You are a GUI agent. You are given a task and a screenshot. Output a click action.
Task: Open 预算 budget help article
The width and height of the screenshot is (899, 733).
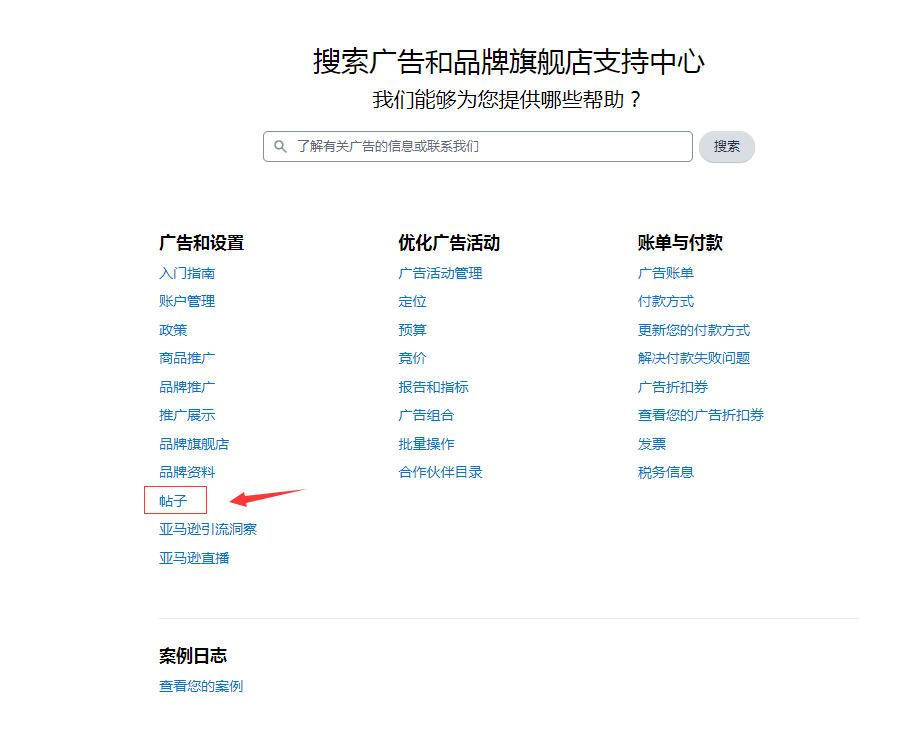(412, 329)
